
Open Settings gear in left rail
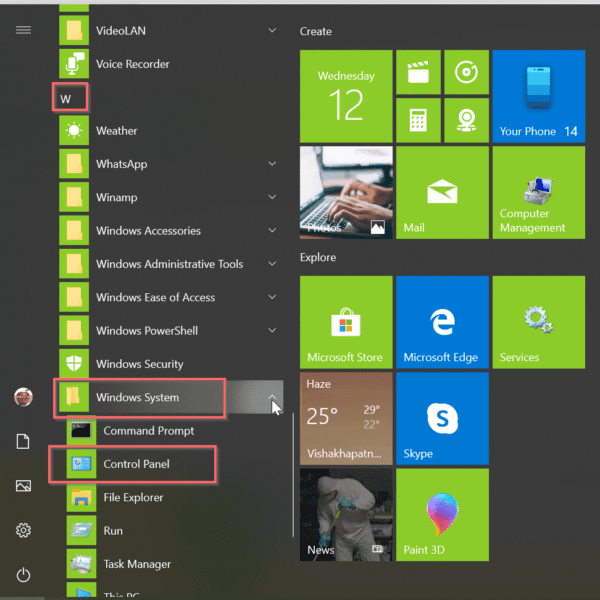(23, 530)
